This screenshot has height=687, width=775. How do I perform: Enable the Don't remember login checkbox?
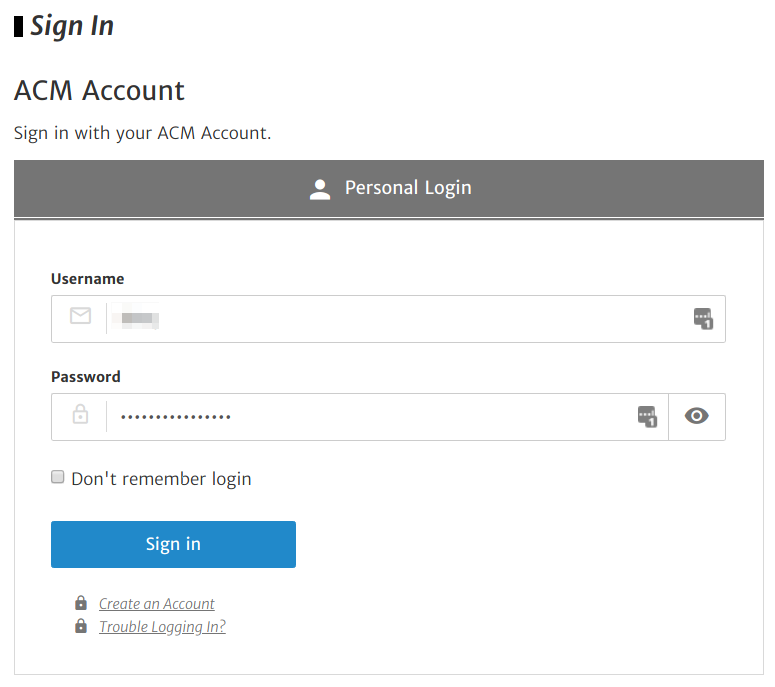pos(58,477)
